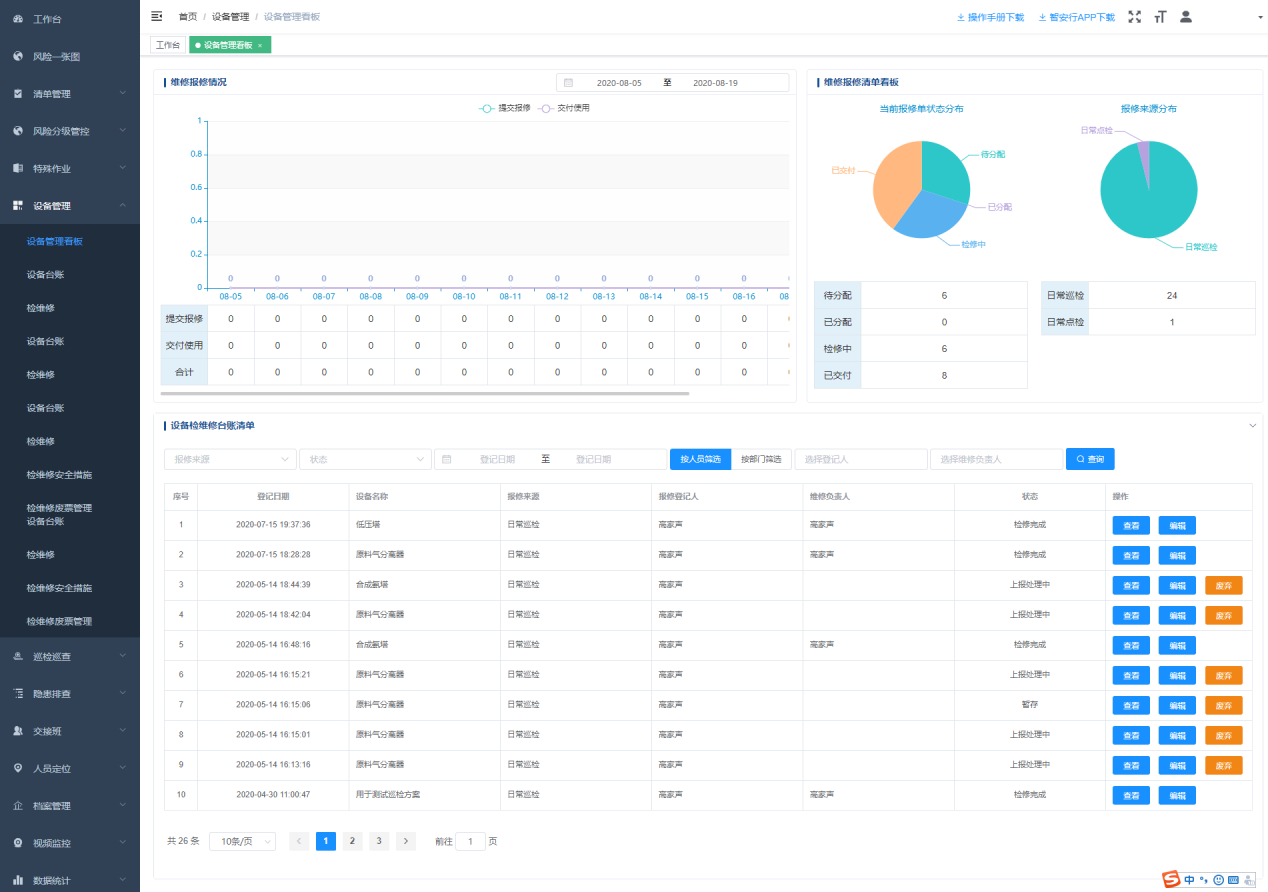The height and width of the screenshot is (892, 1268).
Task: Click the blue 检修中 pie slice
Action: click(928, 218)
